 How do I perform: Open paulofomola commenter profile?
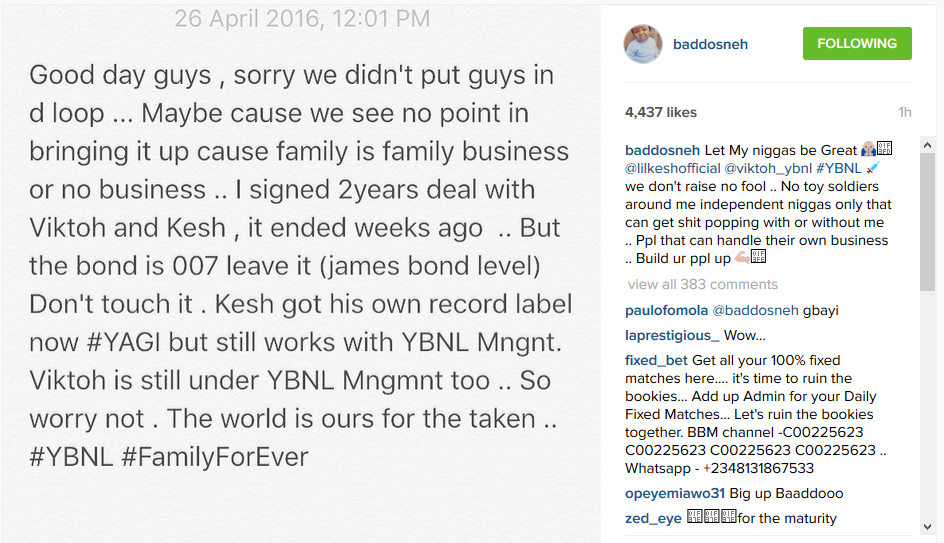pyautogui.click(x=666, y=311)
